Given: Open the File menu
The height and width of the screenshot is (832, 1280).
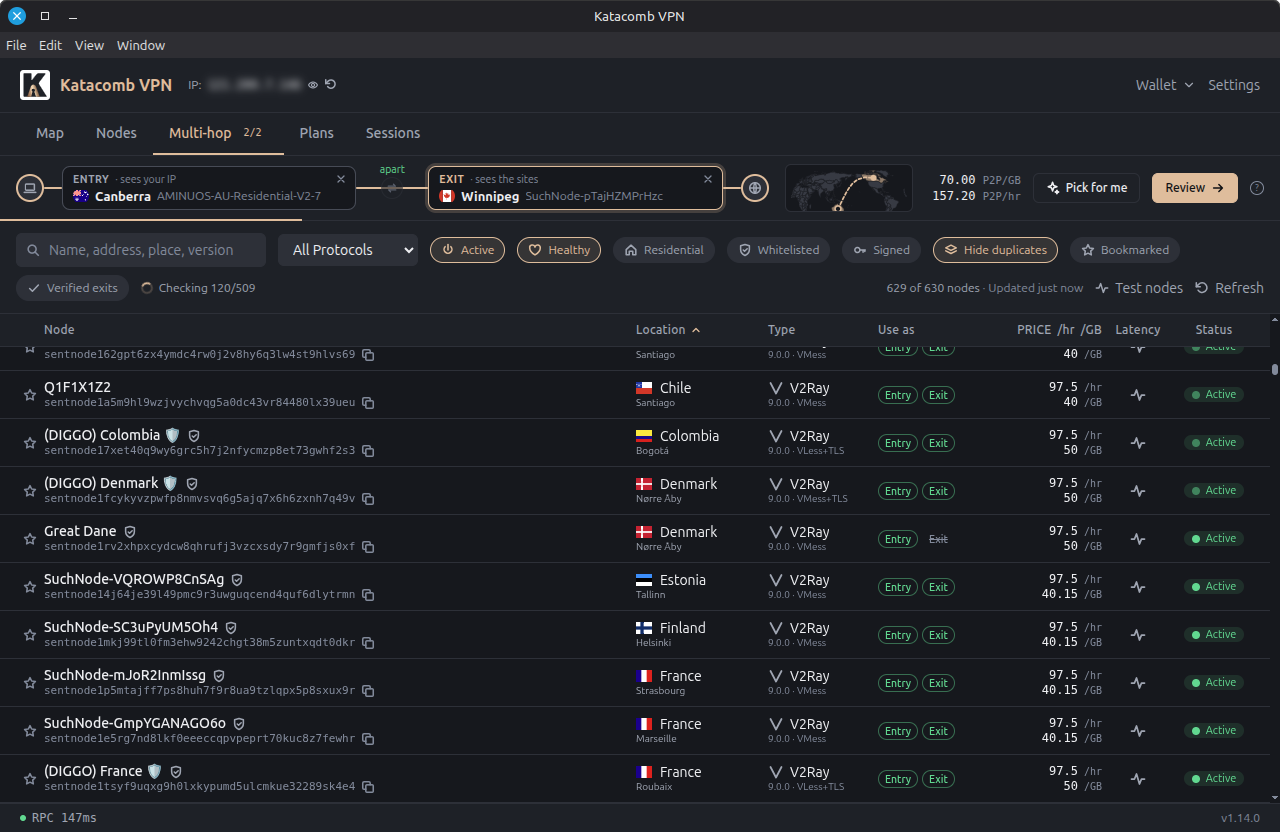Looking at the screenshot, I should click(16, 45).
